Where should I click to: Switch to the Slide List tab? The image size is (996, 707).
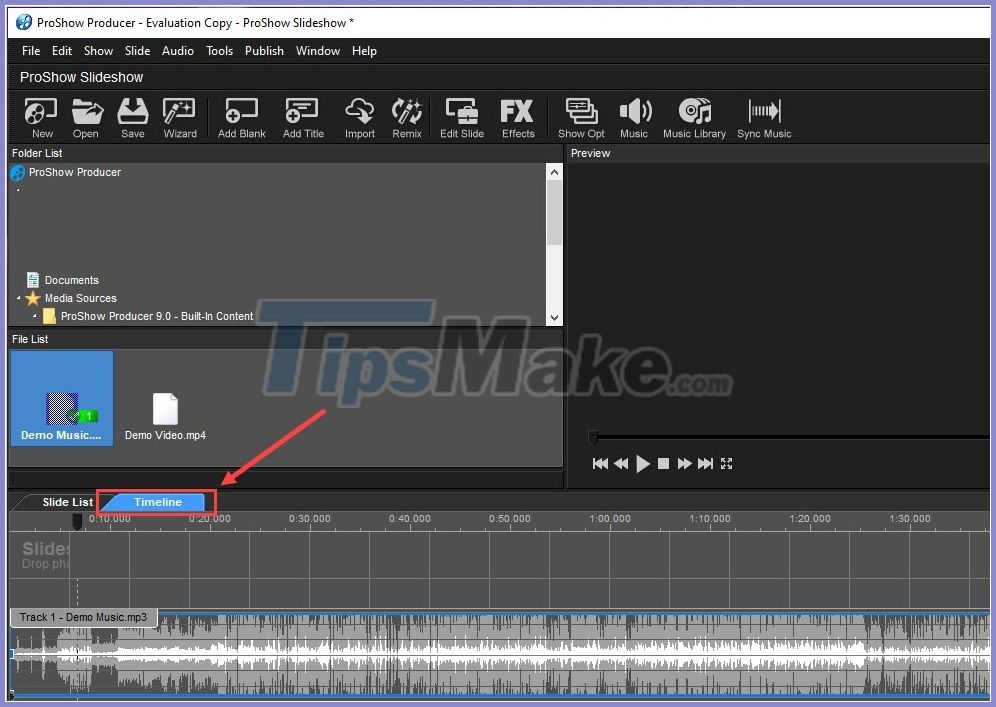pos(66,501)
